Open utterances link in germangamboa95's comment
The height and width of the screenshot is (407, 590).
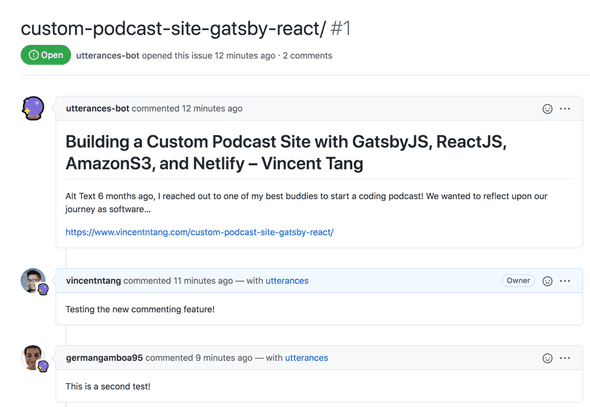306,358
